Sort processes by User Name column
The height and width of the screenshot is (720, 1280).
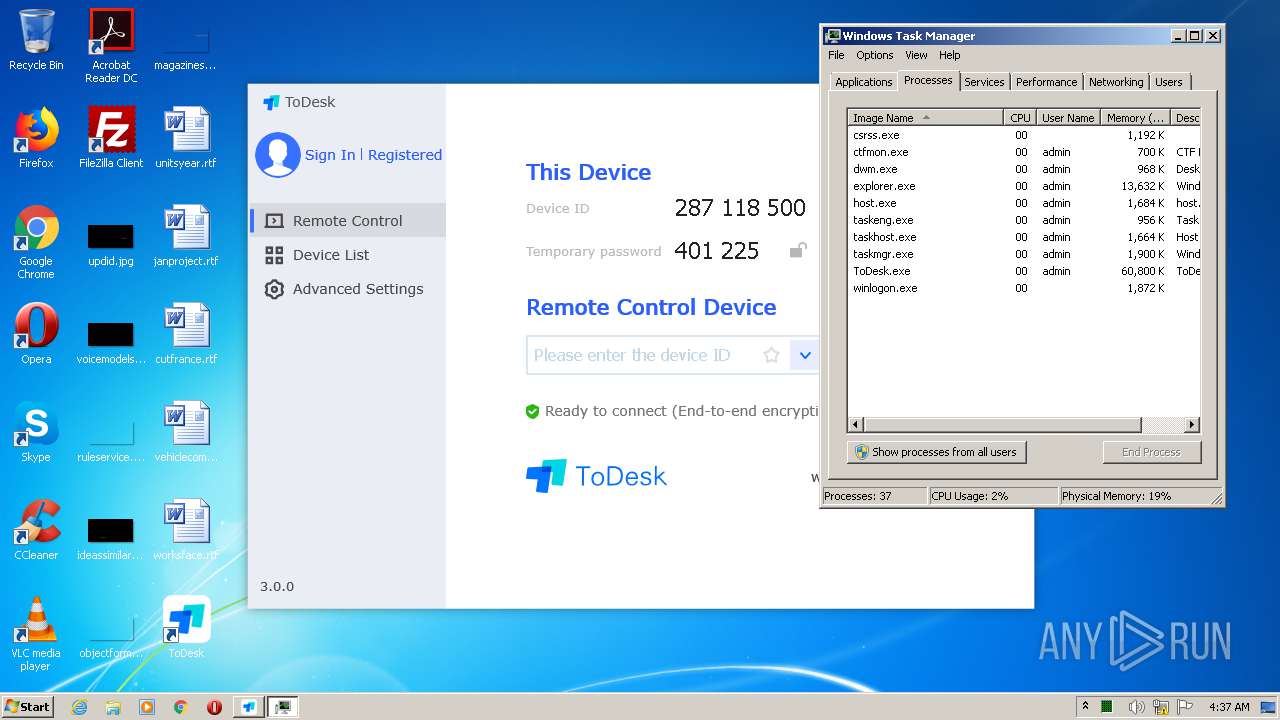click(1068, 118)
